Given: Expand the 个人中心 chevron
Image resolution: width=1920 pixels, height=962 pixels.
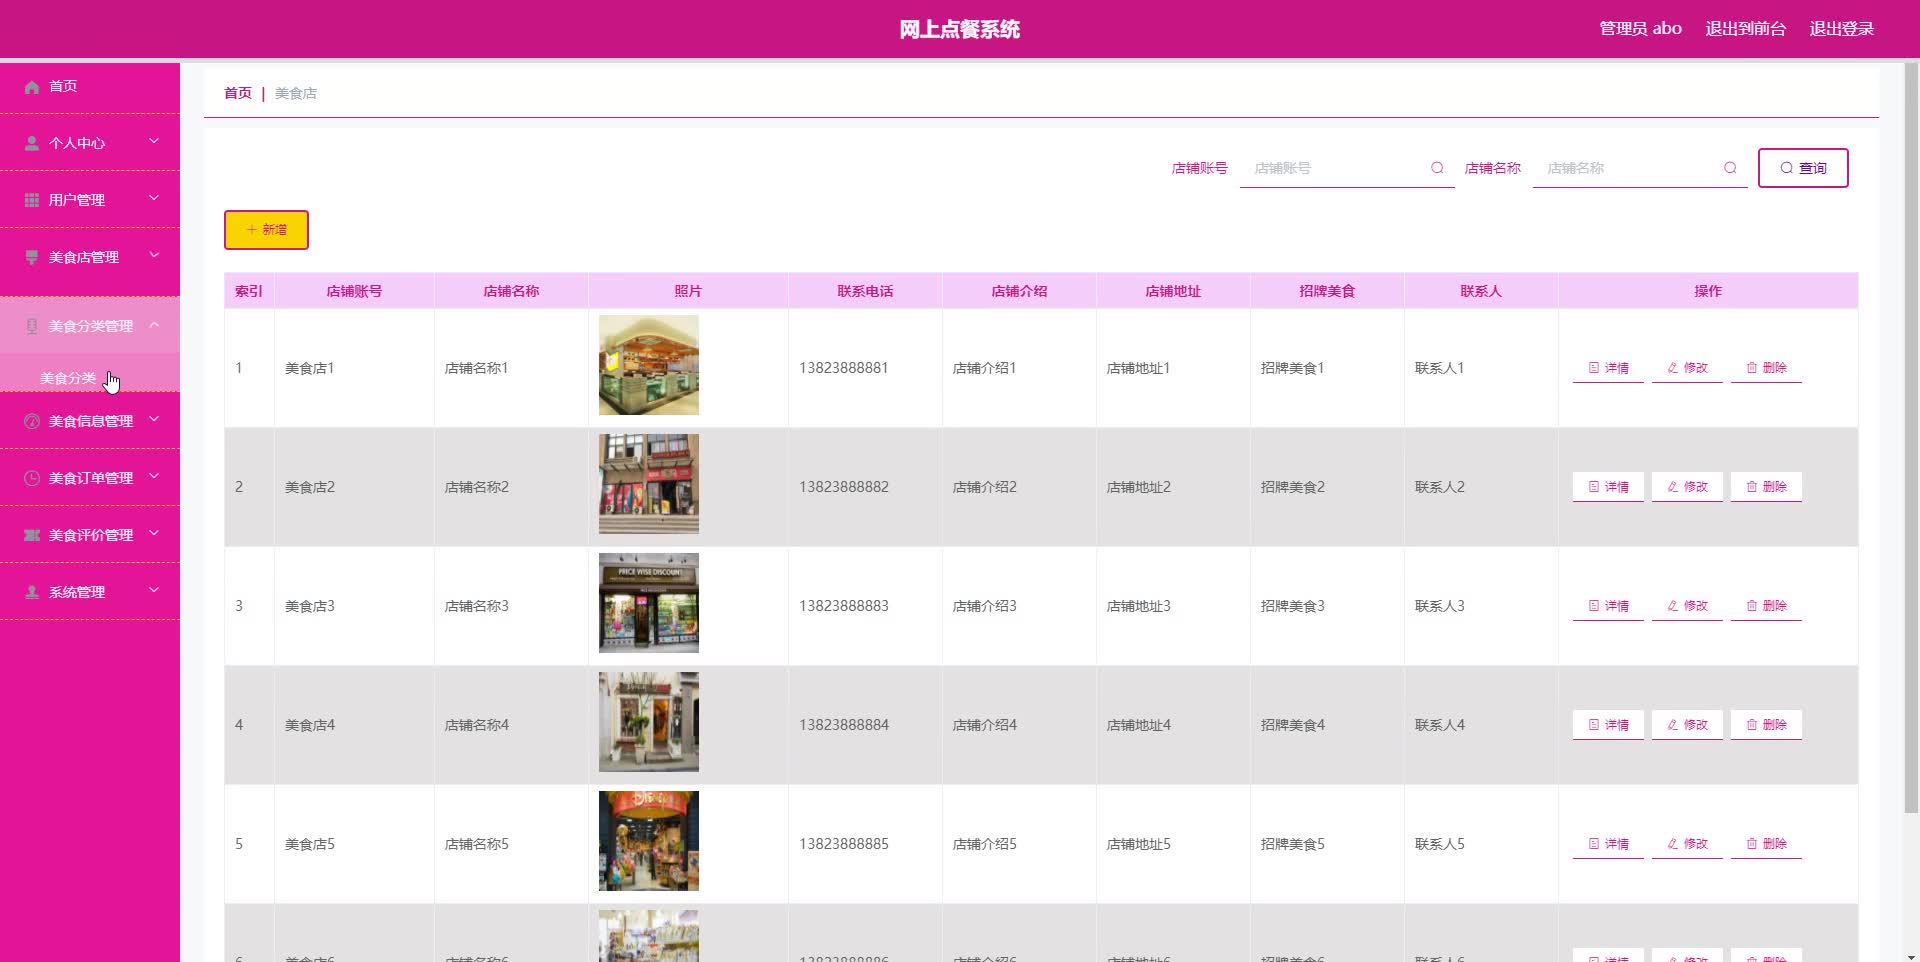Looking at the screenshot, I should click(154, 141).
